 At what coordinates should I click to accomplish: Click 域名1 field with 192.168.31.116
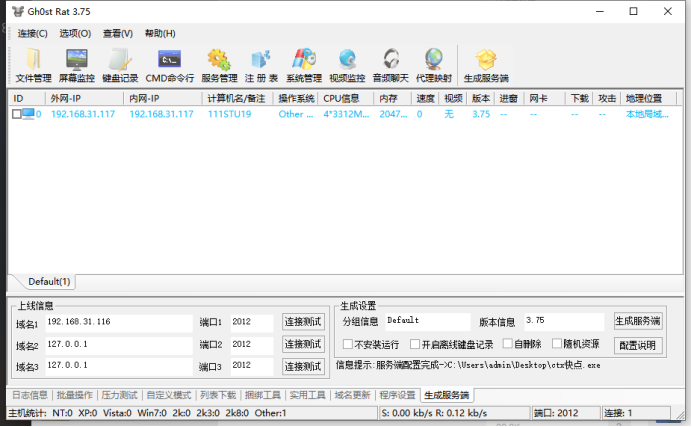(119, 322)
